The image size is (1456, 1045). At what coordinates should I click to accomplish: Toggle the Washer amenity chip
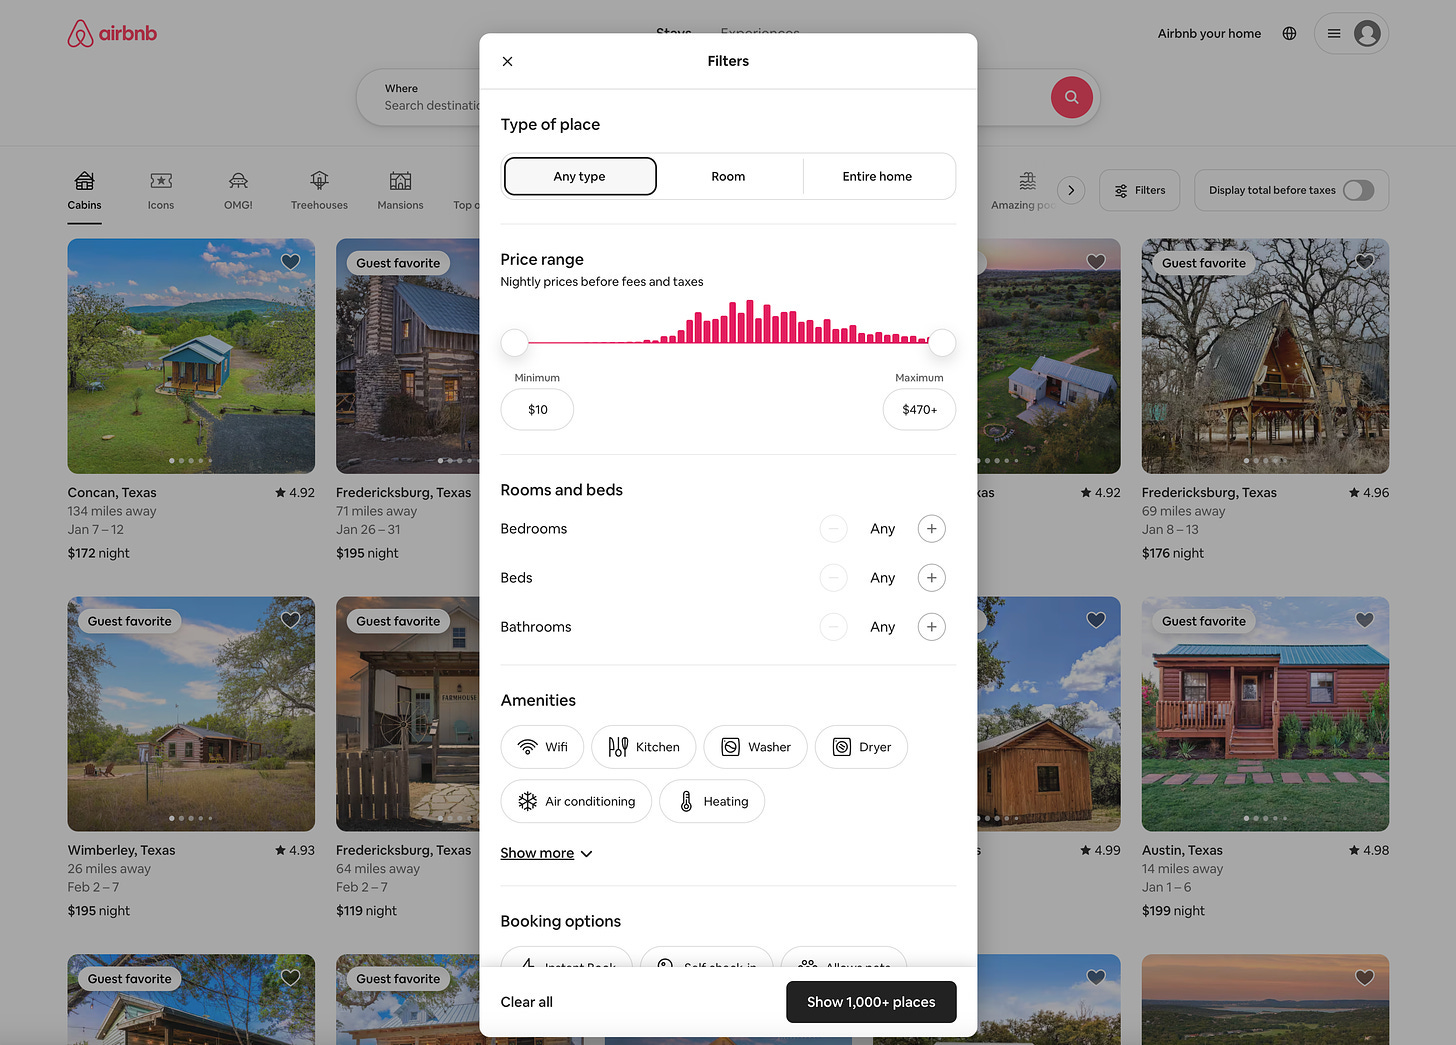click(x=755, y=747)
